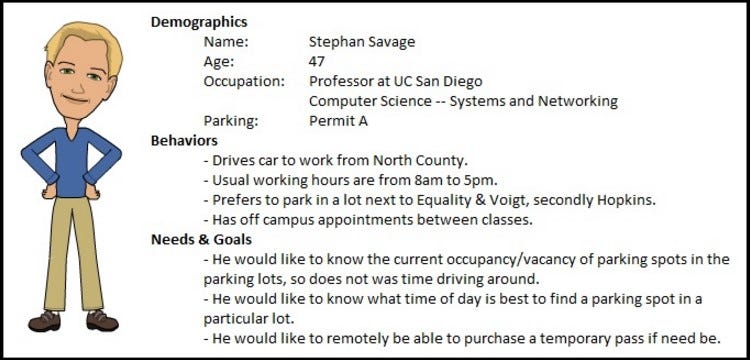The image size is (750, 360).
Task: Select the Behaviors heading
Action: click(184, 141)
